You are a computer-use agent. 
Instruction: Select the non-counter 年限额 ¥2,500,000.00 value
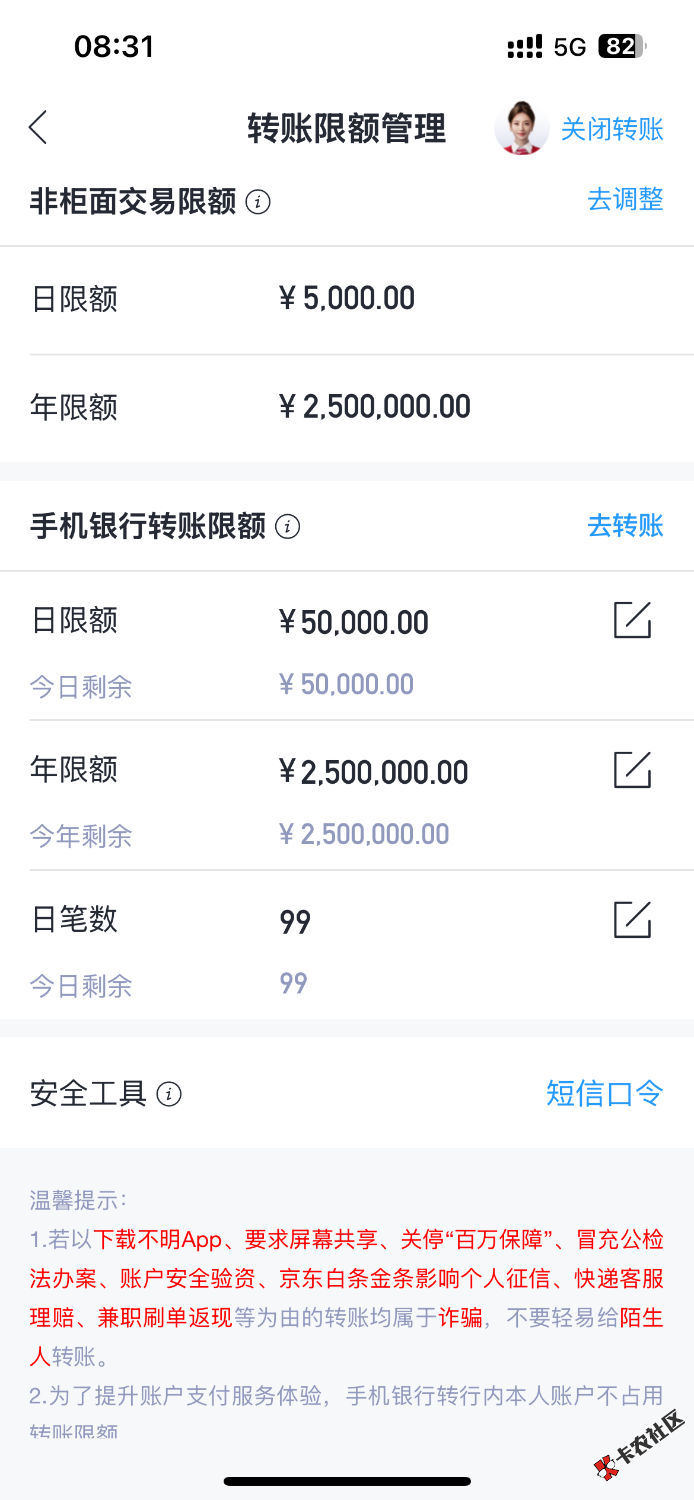click(x=374, y=406)
